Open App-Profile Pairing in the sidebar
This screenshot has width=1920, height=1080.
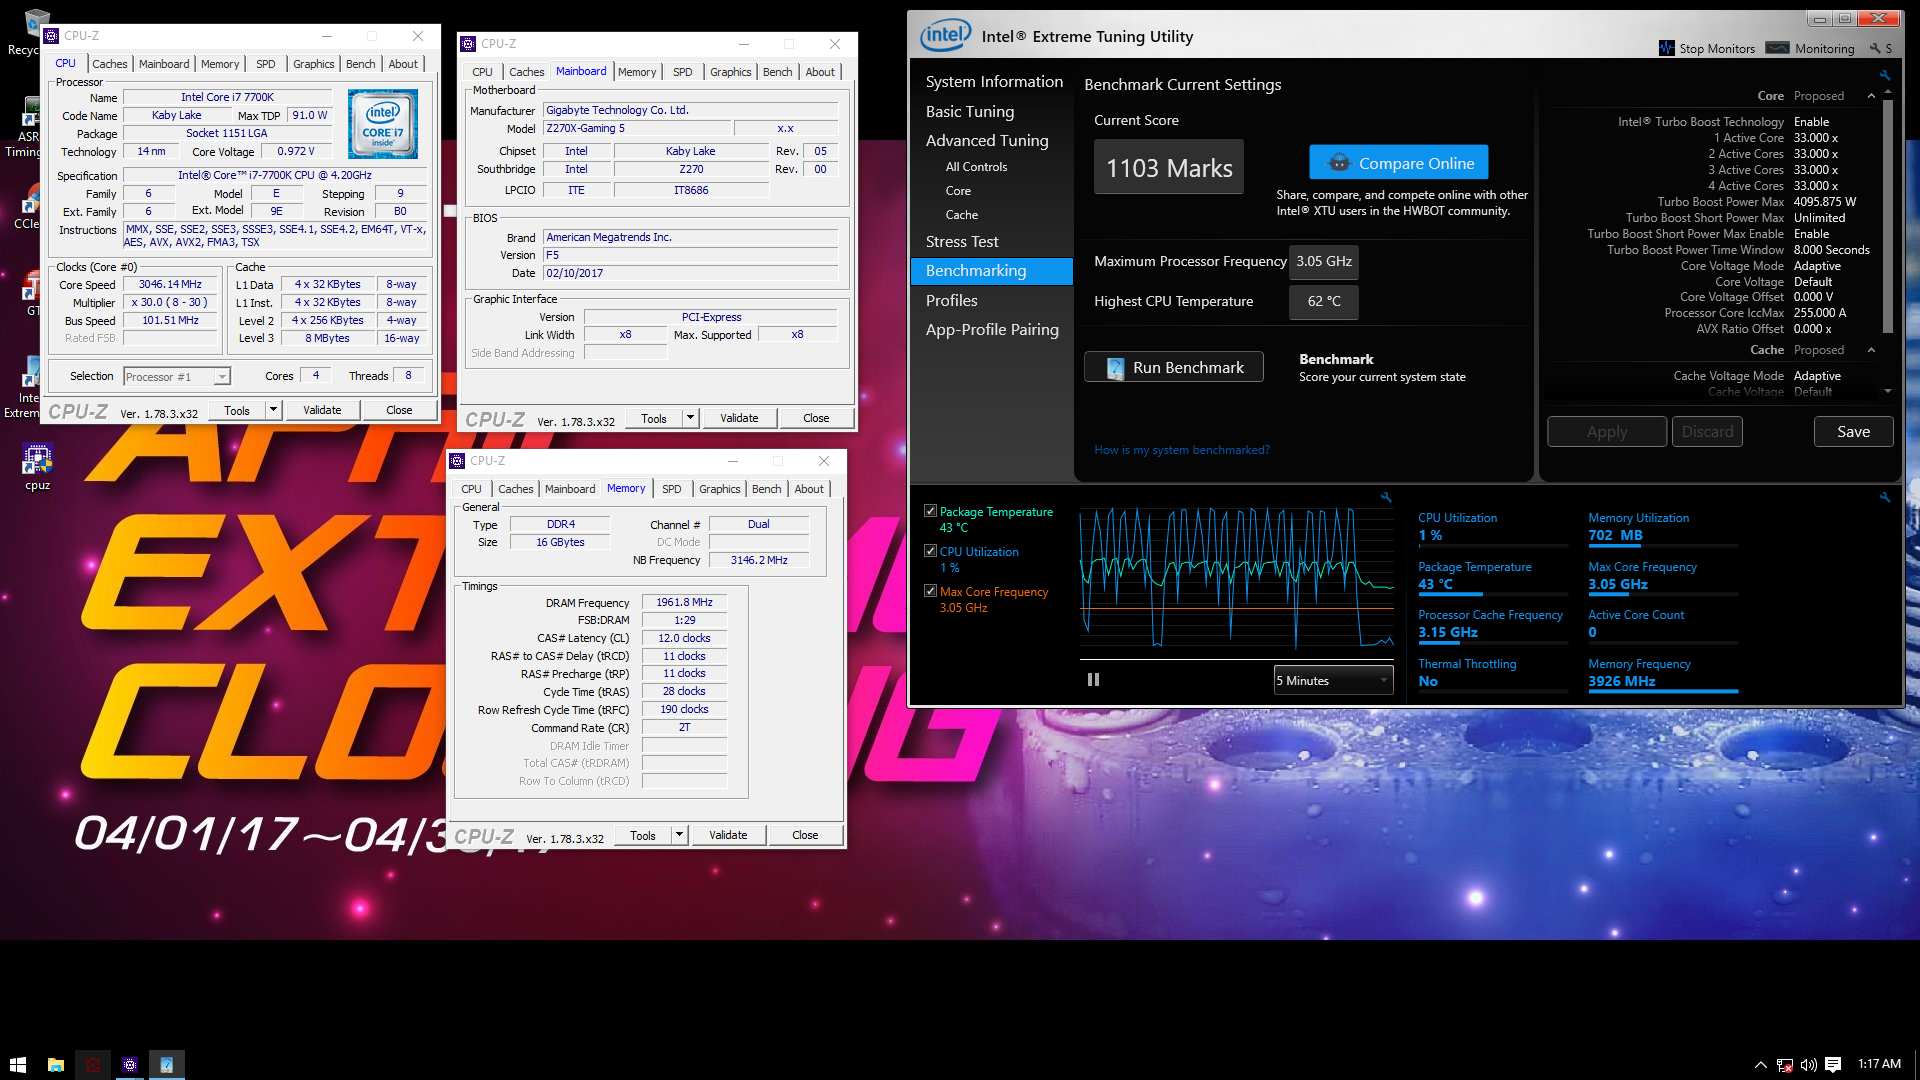[992, 330]
